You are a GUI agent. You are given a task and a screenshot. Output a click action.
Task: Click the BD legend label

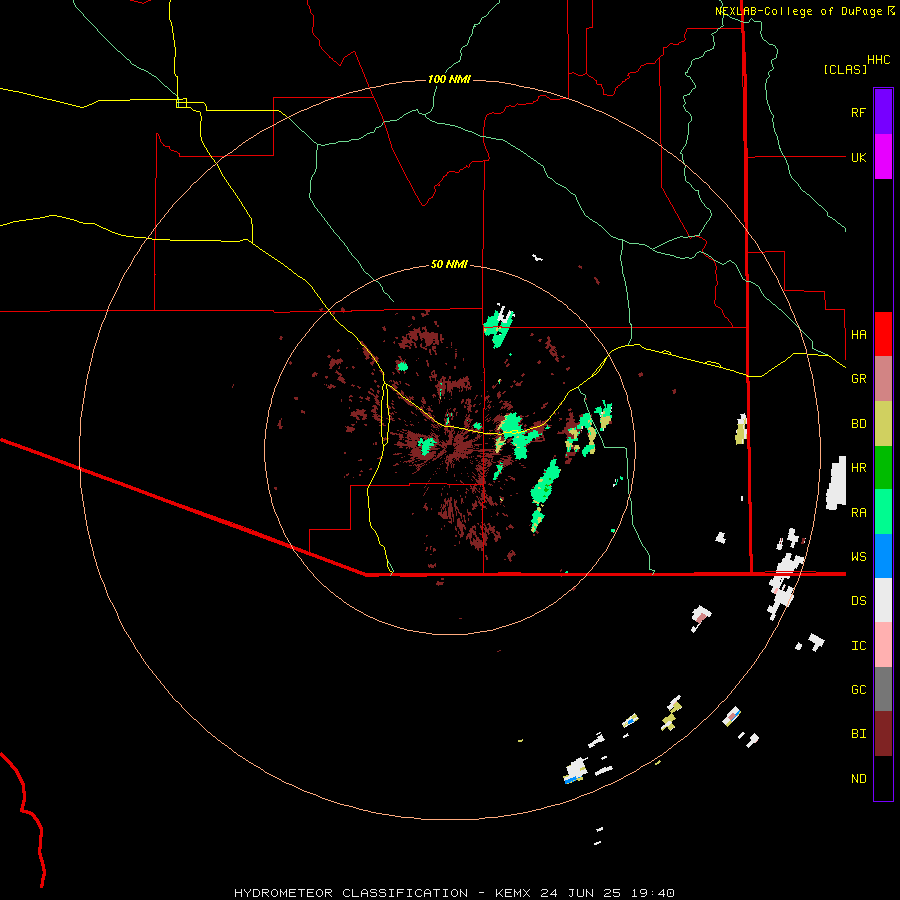(x=858, y=424)
